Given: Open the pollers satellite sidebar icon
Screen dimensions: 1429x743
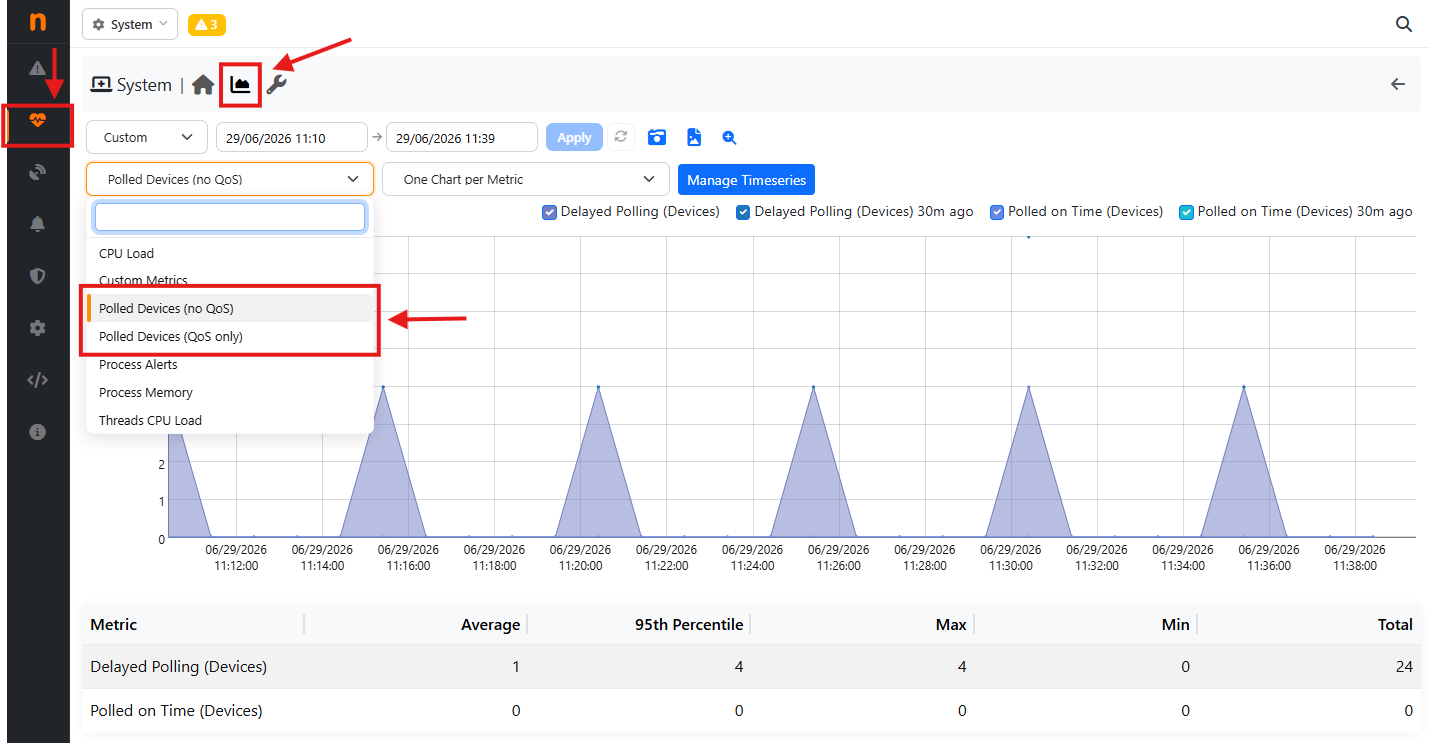Looking at the screenshot, I should (x=38, y=172).
